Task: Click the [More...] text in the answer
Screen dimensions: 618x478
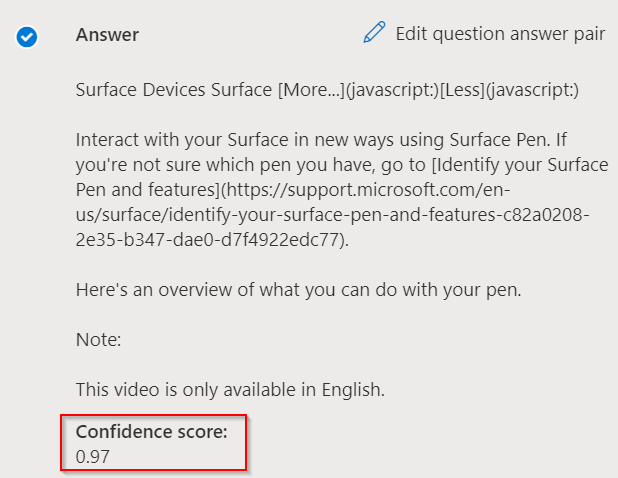Action: coord(311,90)
